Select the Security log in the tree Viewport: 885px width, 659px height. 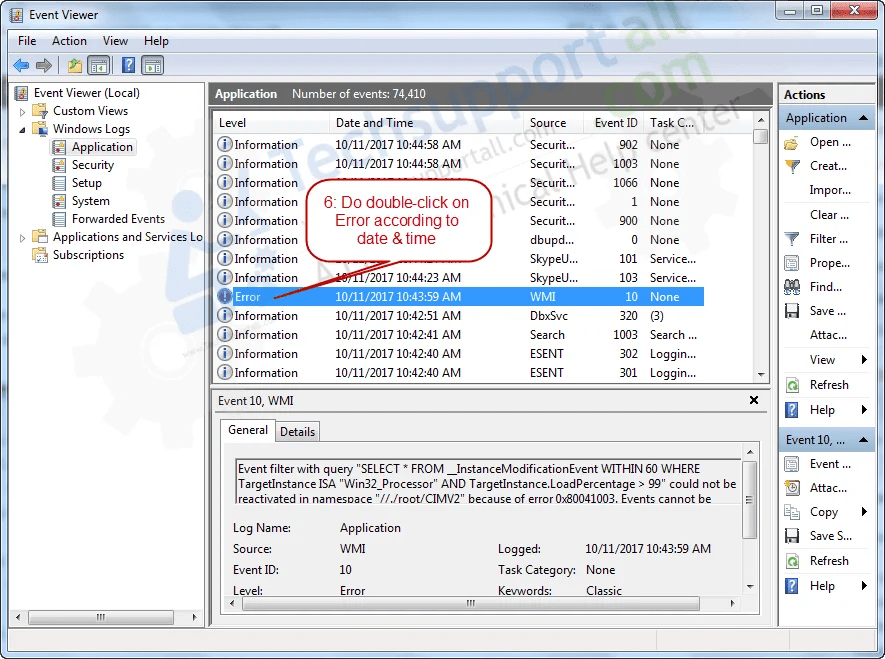[93, 165]
